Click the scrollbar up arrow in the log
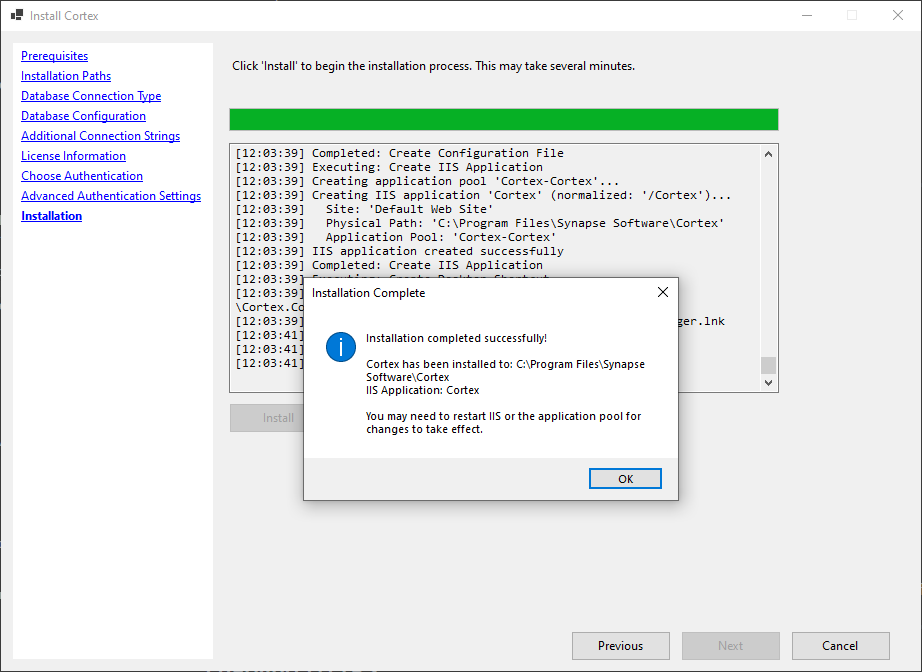The image size is (922, 672). click(x=768, y=152)
